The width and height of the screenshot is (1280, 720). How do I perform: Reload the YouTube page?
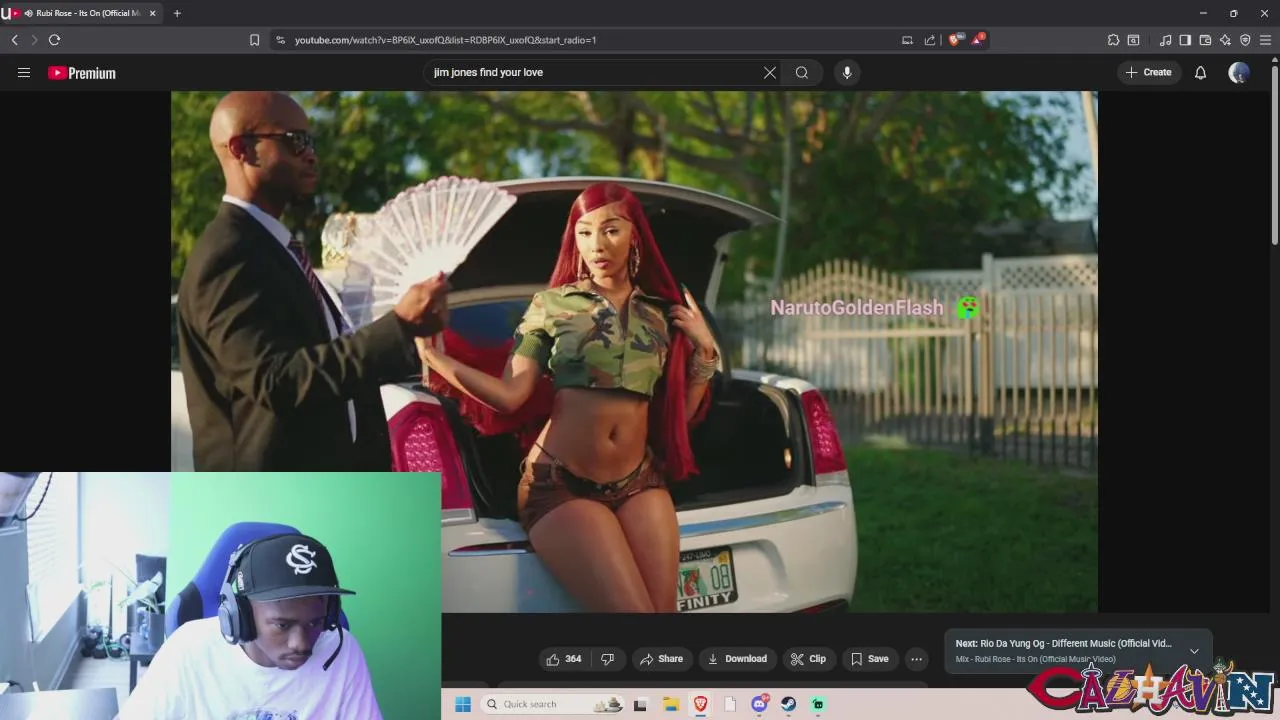(x=54, y=40)
